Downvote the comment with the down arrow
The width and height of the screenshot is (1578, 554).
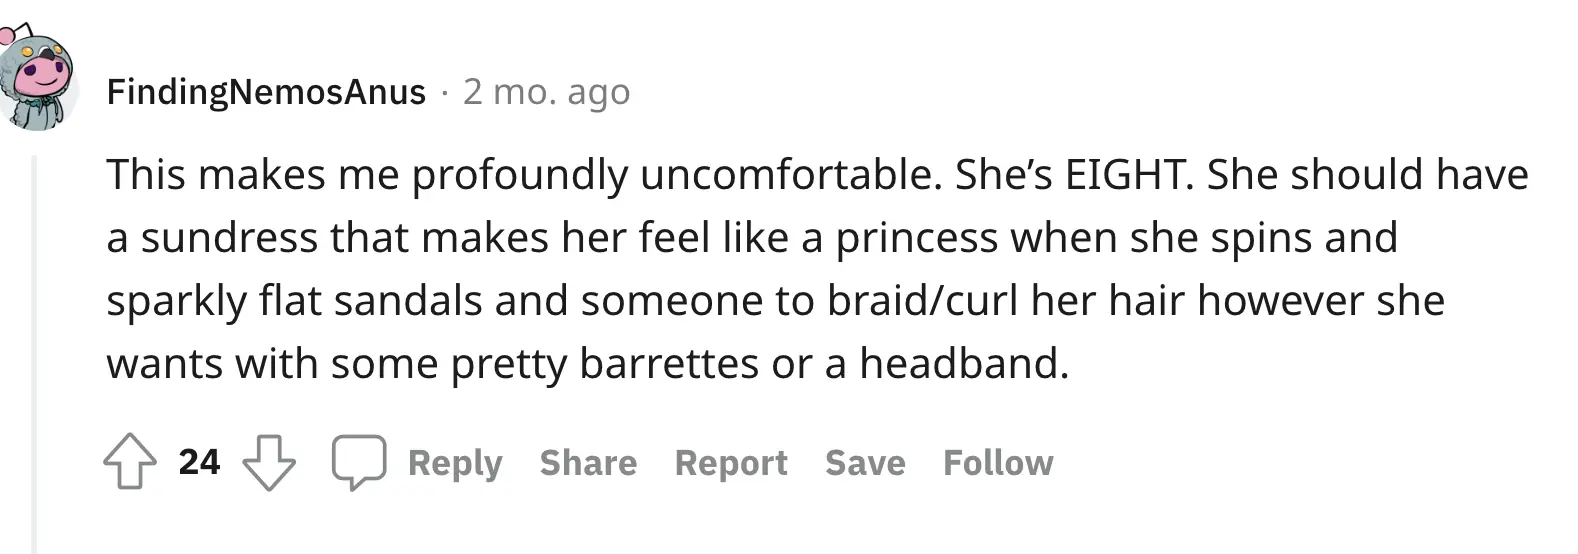click(x=269, y=463)
